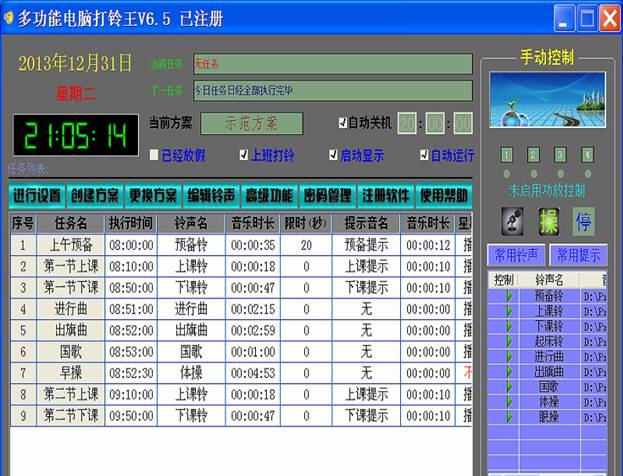623x476 pixels.
Task: Click the landscape preview image
Action: click(548, 100)
